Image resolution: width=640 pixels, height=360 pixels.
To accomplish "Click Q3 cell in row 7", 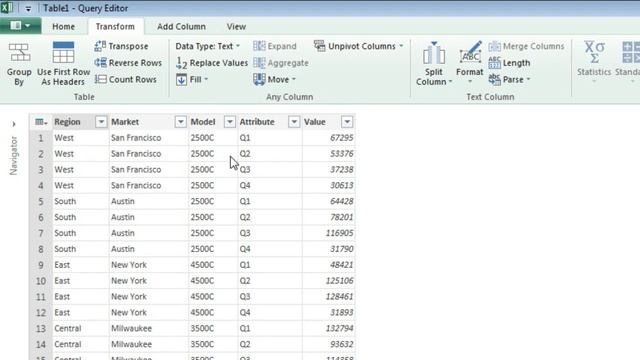I will point(270,233).
